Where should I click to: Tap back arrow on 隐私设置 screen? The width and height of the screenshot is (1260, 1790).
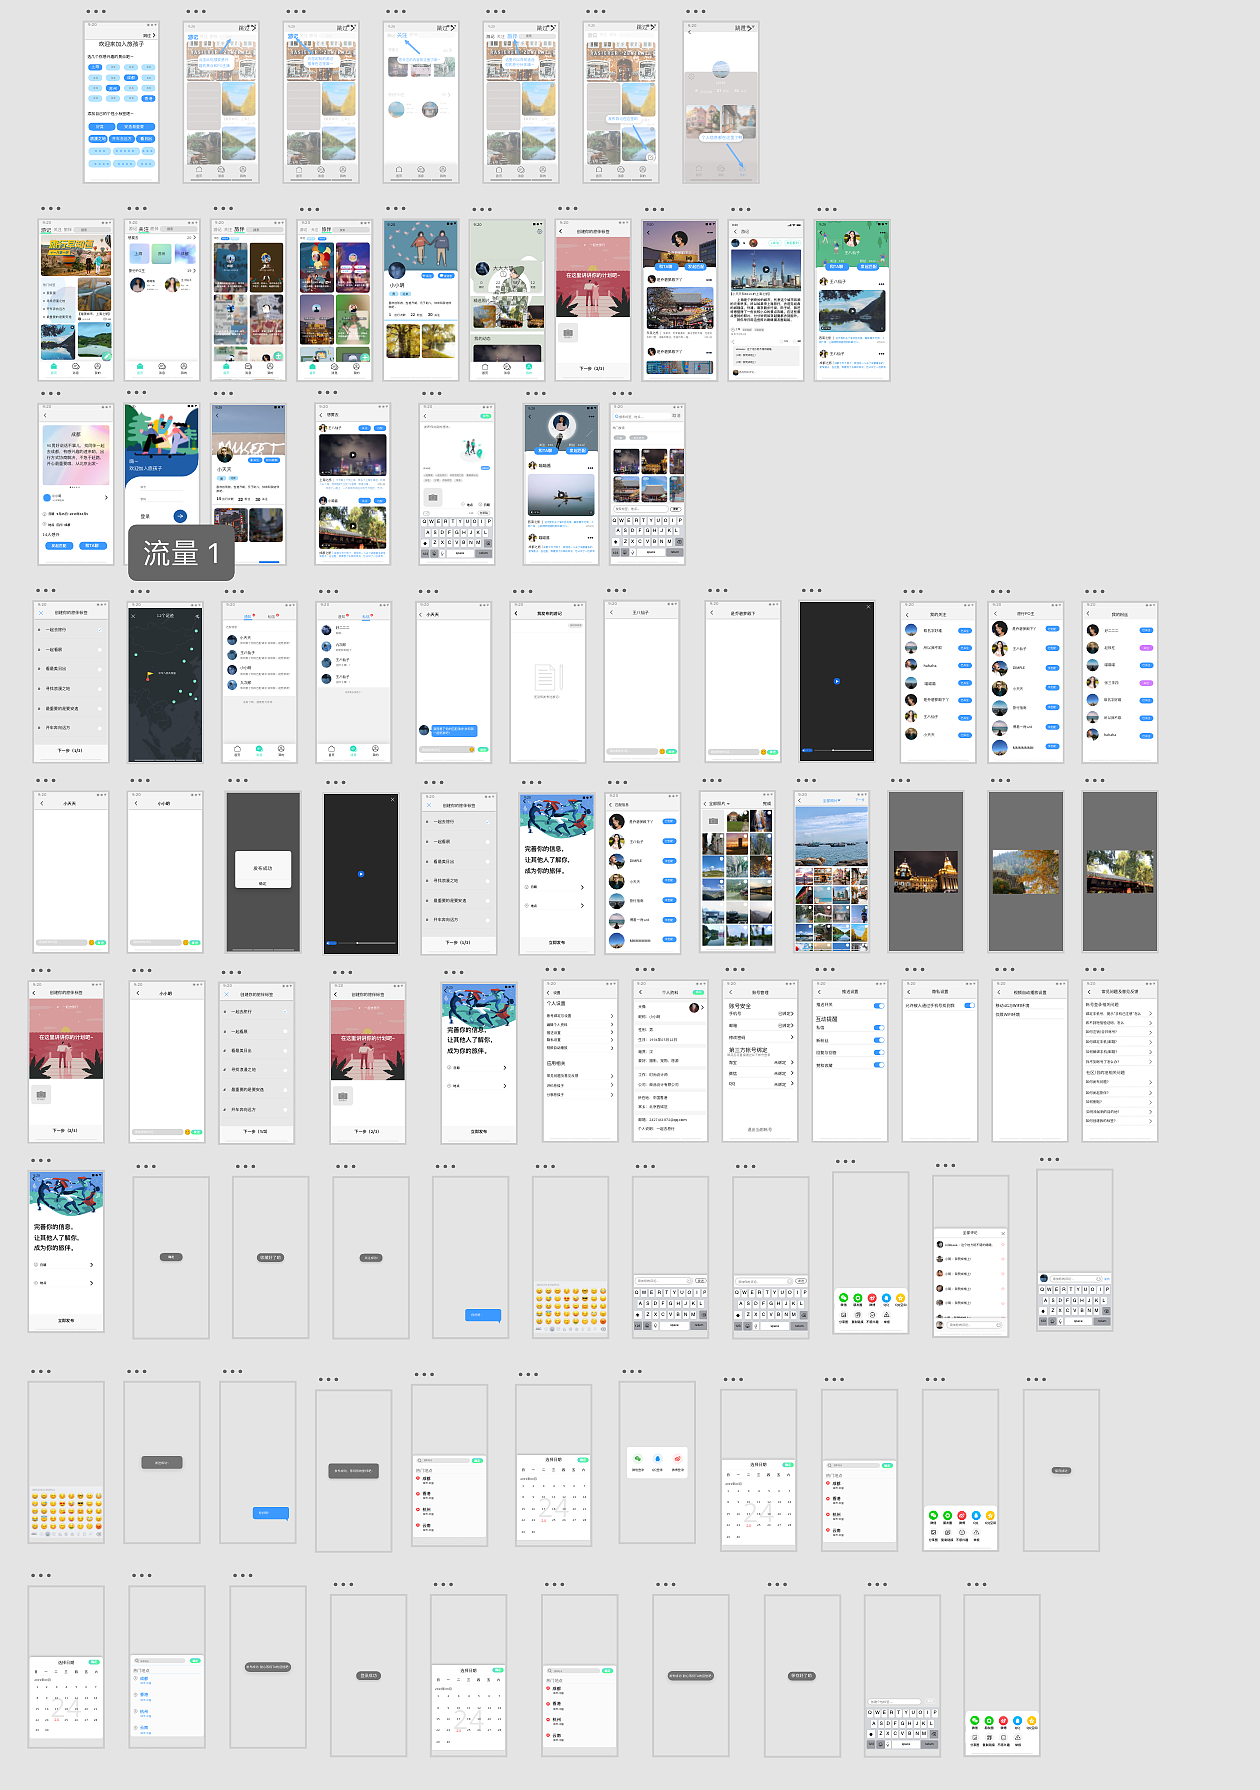pos(909,992)
